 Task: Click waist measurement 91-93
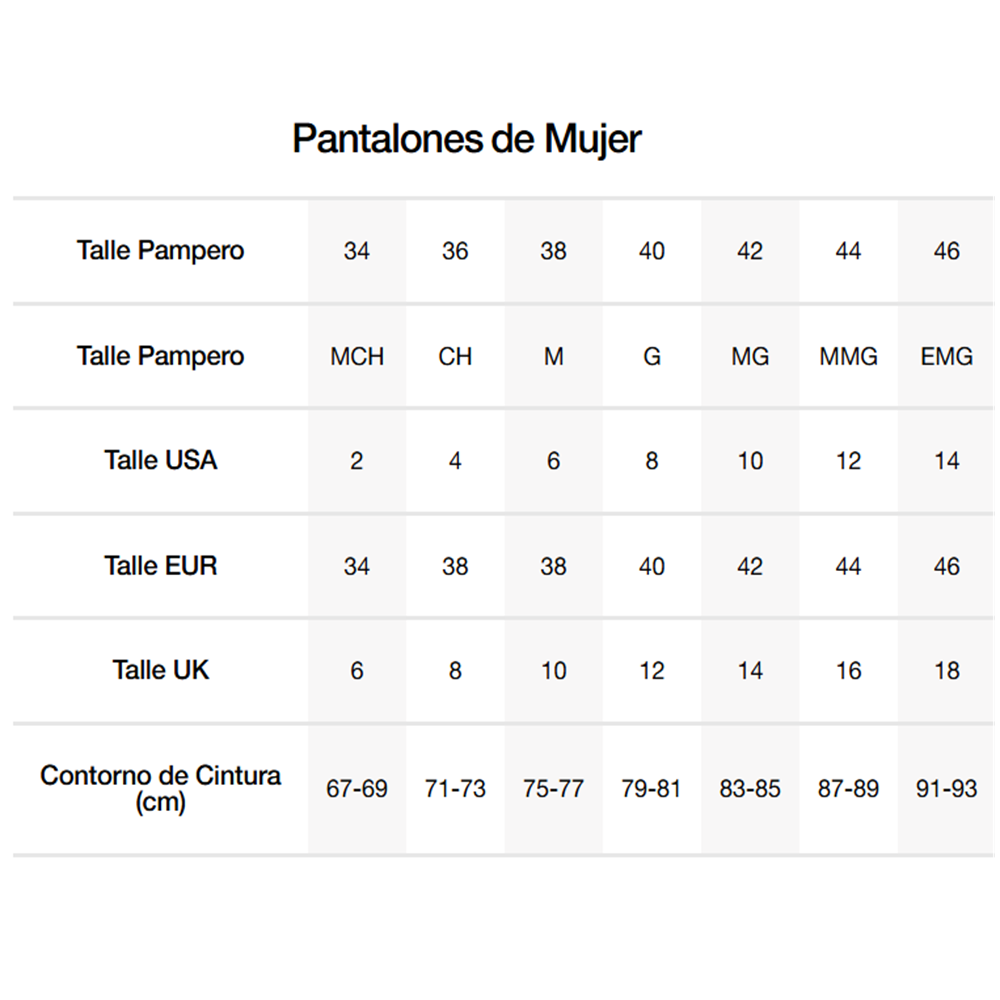point(946,789)
